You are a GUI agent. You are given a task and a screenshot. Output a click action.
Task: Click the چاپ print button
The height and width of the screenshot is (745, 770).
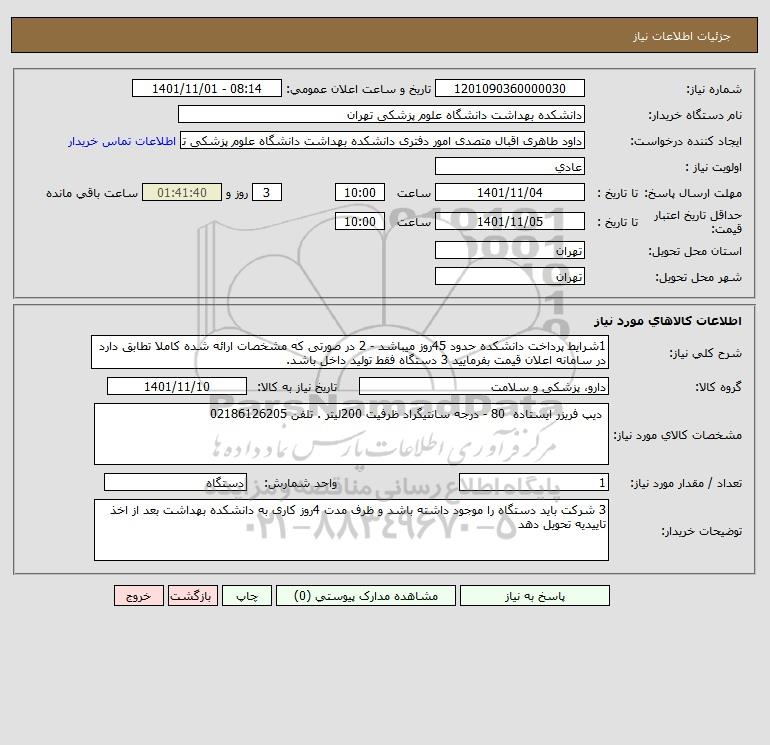pyautogui.click(x=247, y=596)
